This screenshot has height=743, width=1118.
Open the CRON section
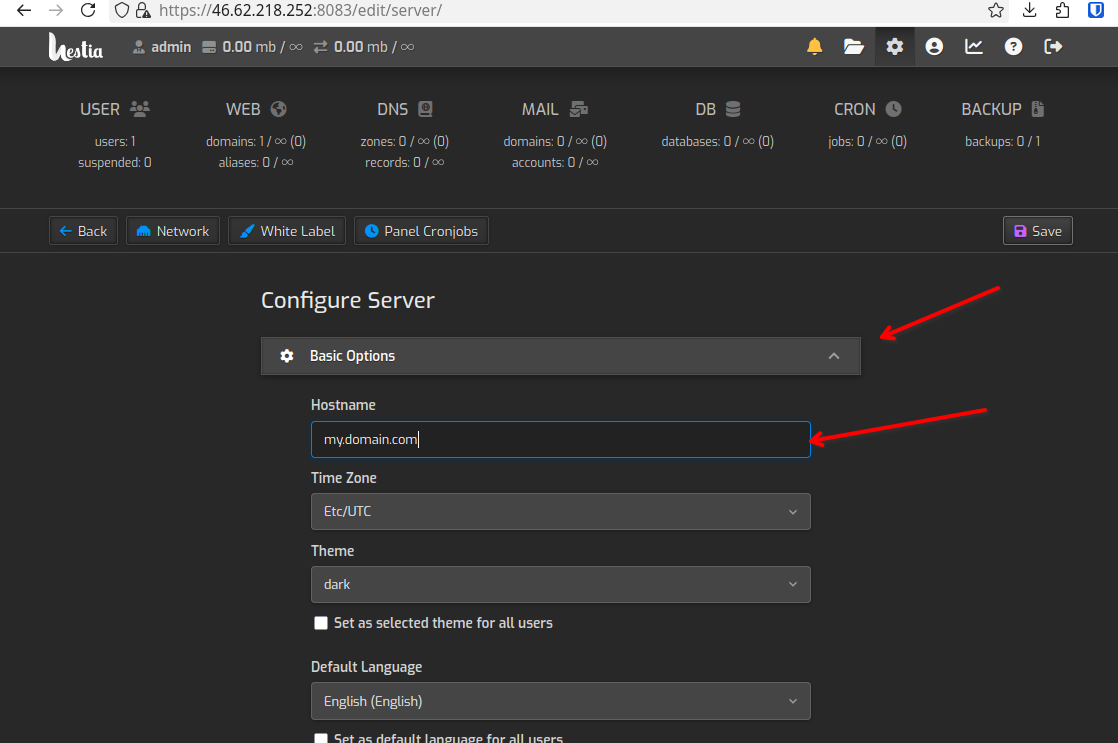tap(866, 109)
